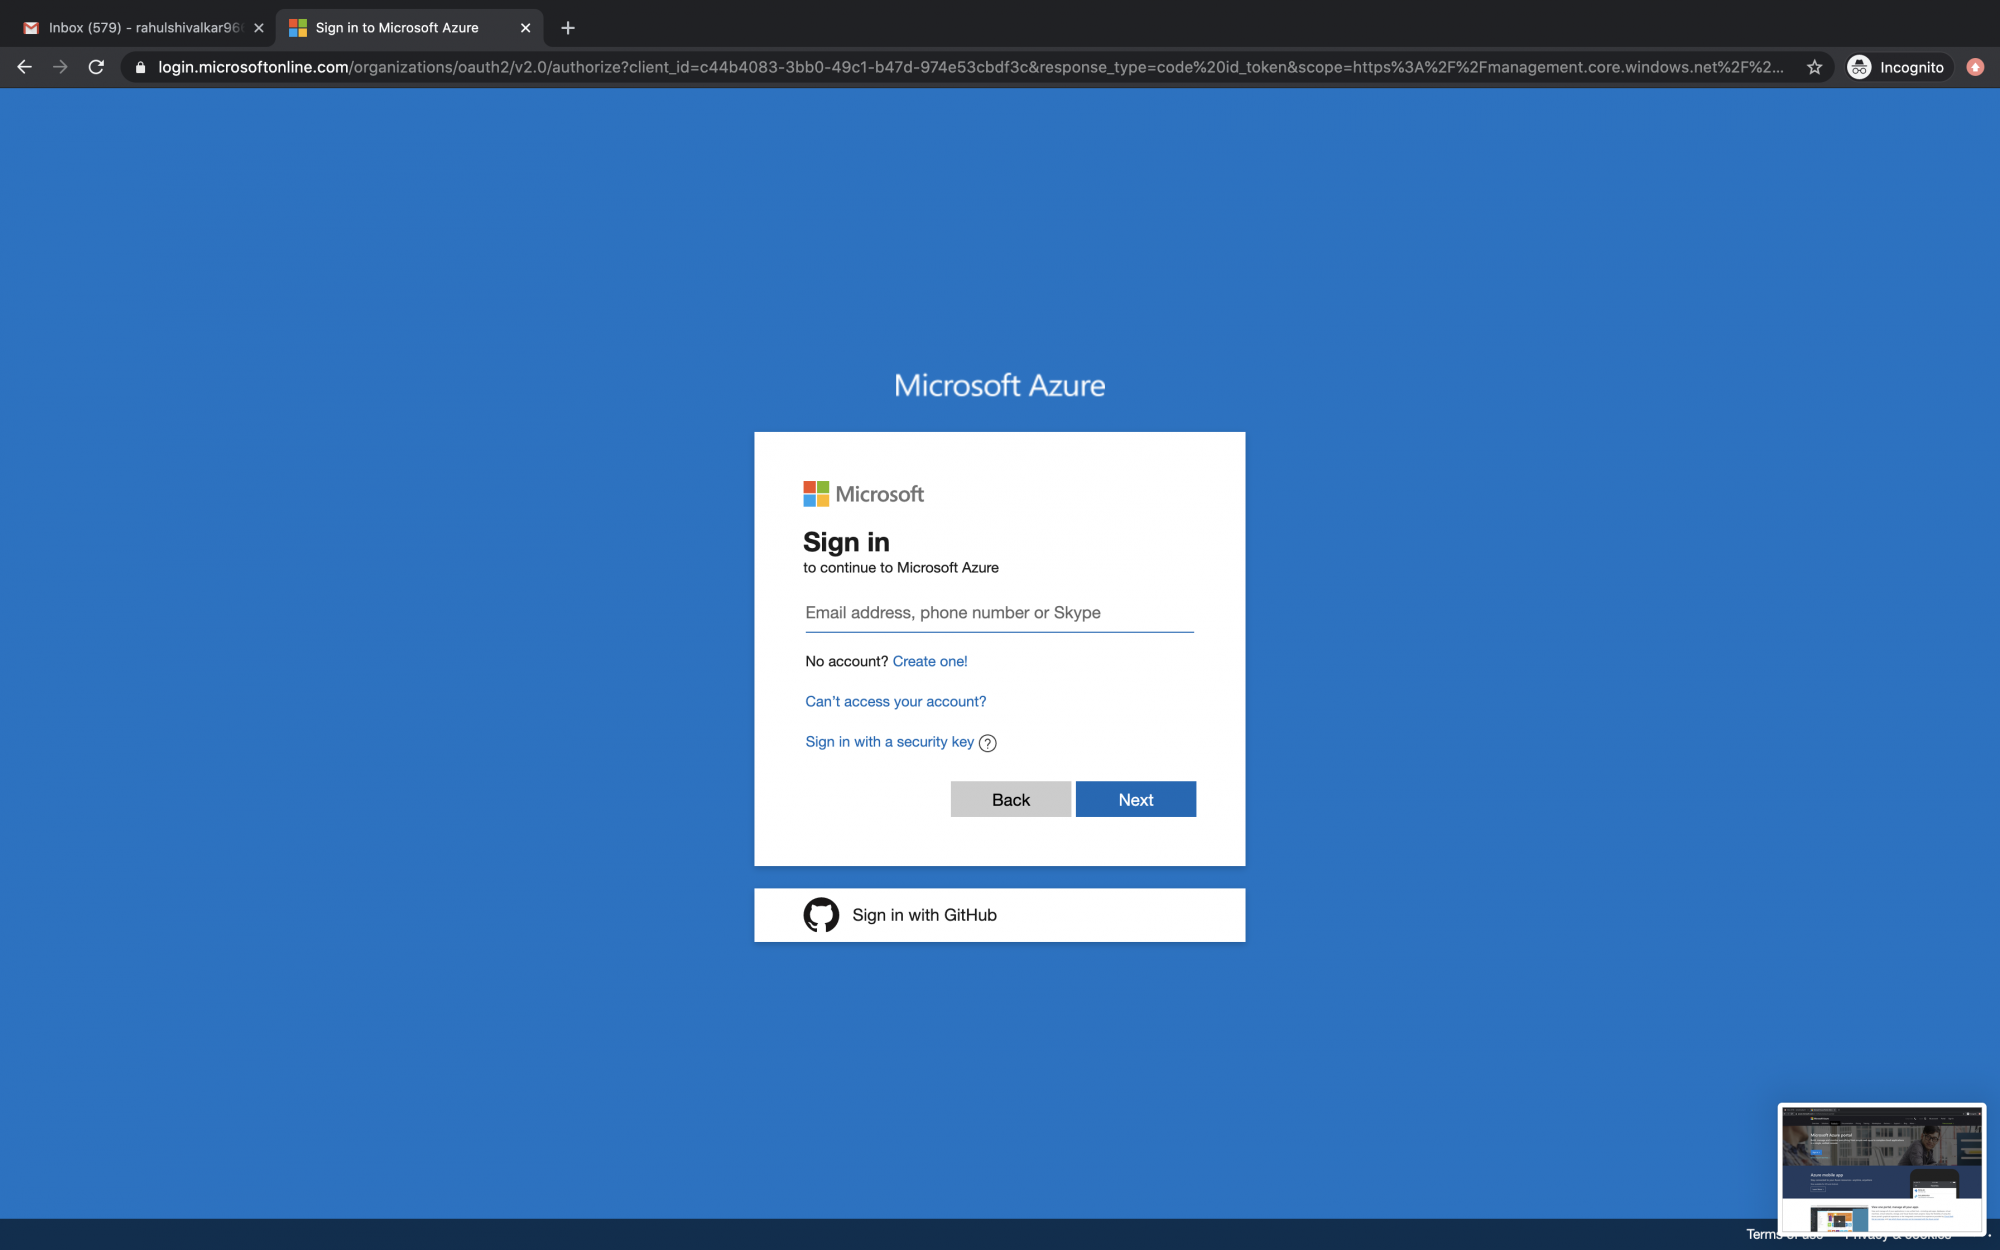Click the email address input field
This screenshot has width=2000, height=1250.
(998, 612)
